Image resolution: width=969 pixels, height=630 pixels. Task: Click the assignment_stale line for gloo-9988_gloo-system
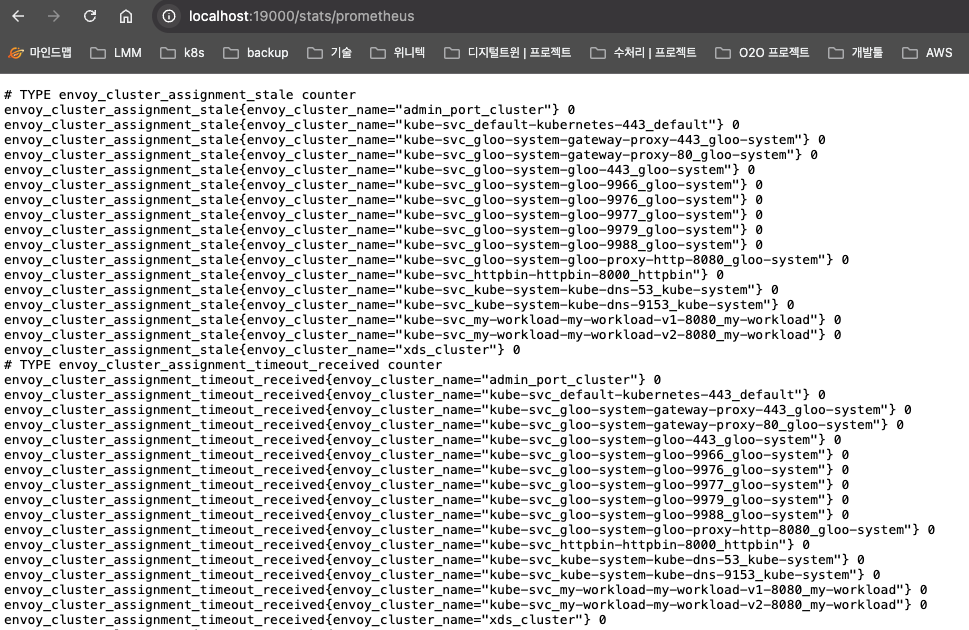pyautogui.click(x=383, y=244)
